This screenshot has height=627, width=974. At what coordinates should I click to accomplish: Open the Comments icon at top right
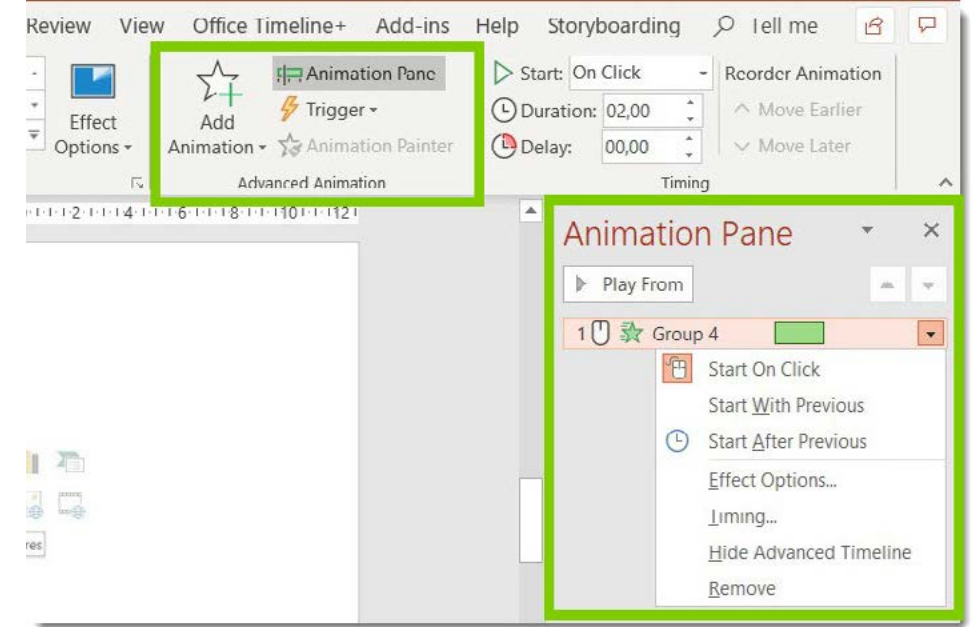coord(927,25)
